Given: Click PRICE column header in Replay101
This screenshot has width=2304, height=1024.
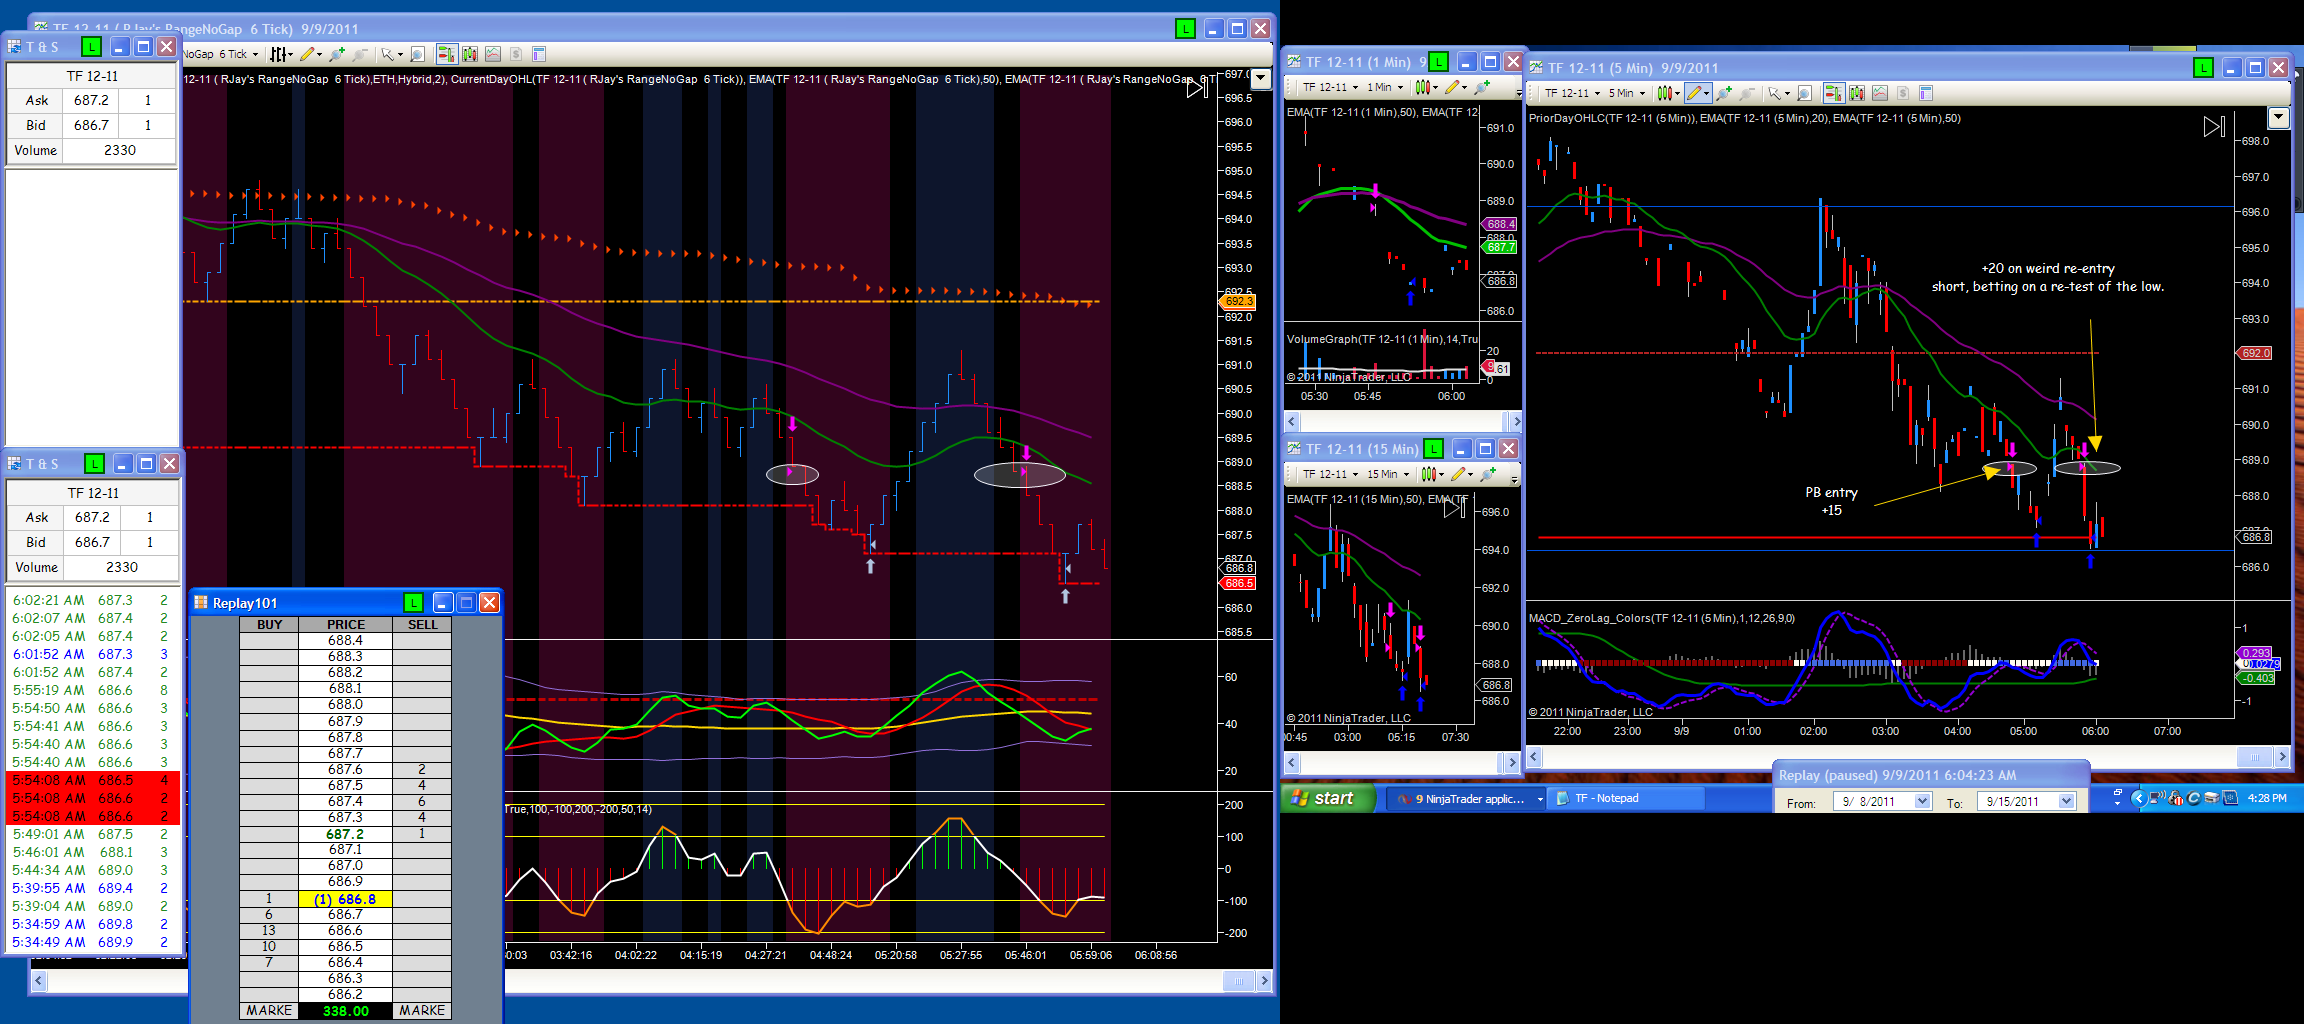Looking at the screenshot, I should pos(345,624).
